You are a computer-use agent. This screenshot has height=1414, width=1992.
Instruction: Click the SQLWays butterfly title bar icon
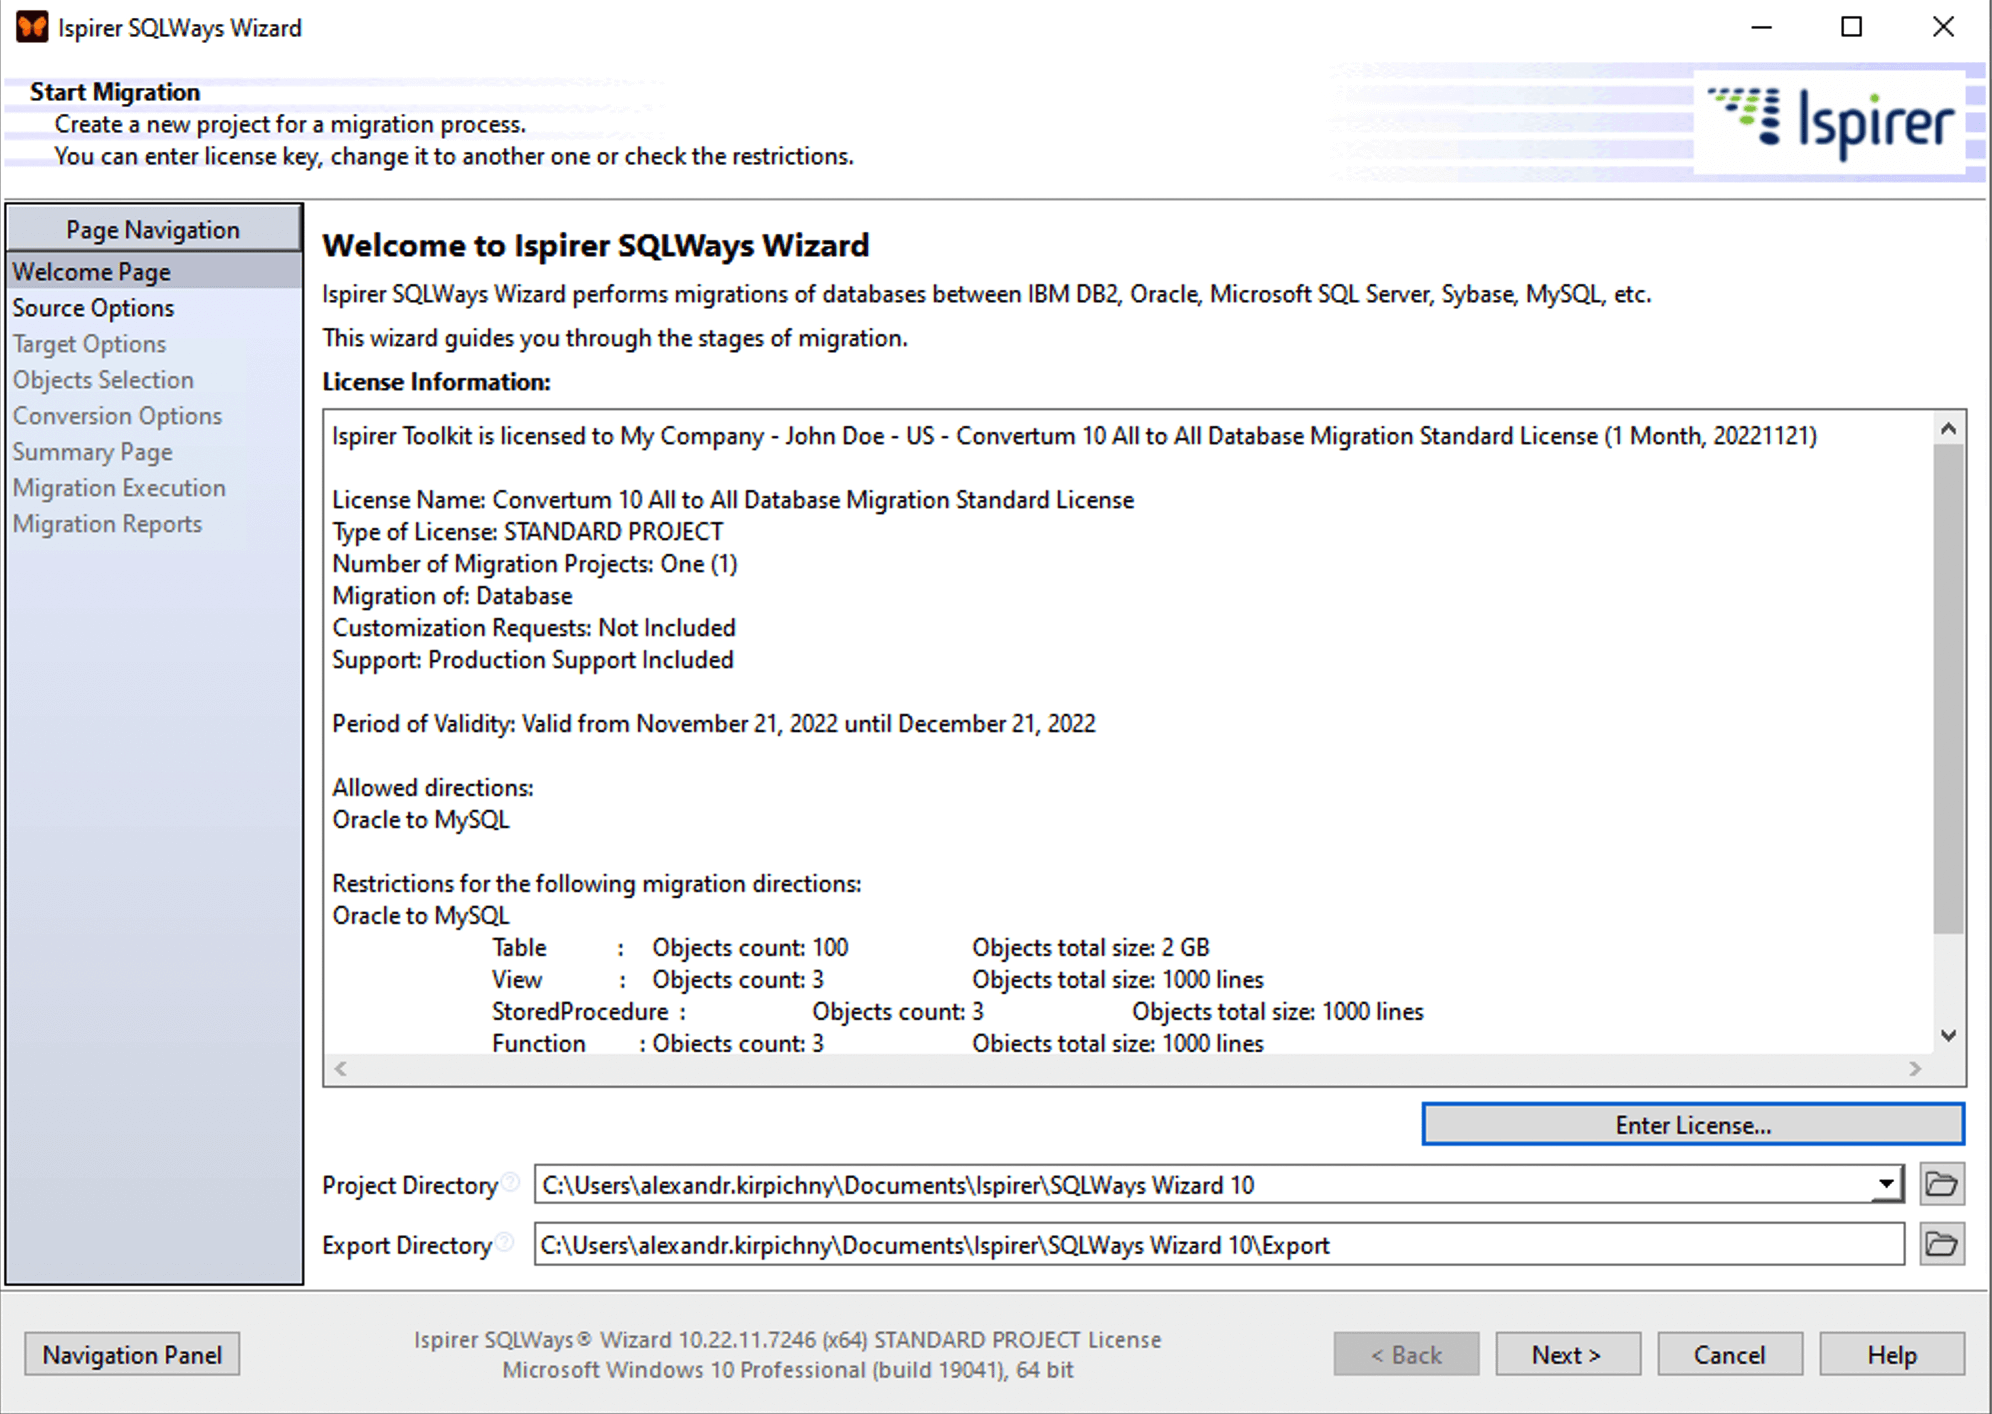click(31, 27)
